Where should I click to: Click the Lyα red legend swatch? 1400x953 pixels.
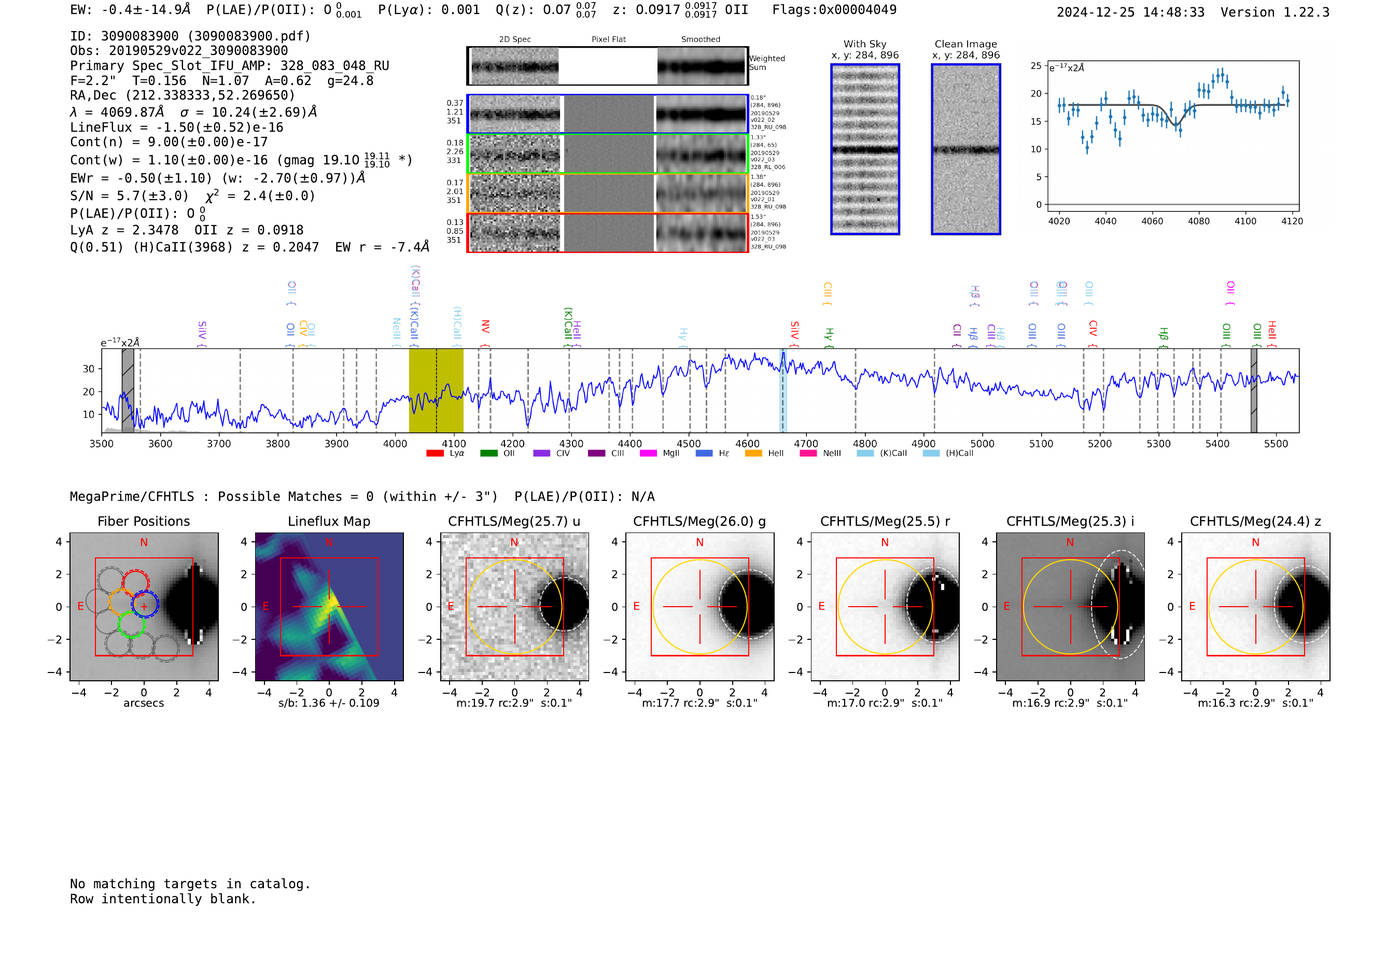click(x=435, y=454)
